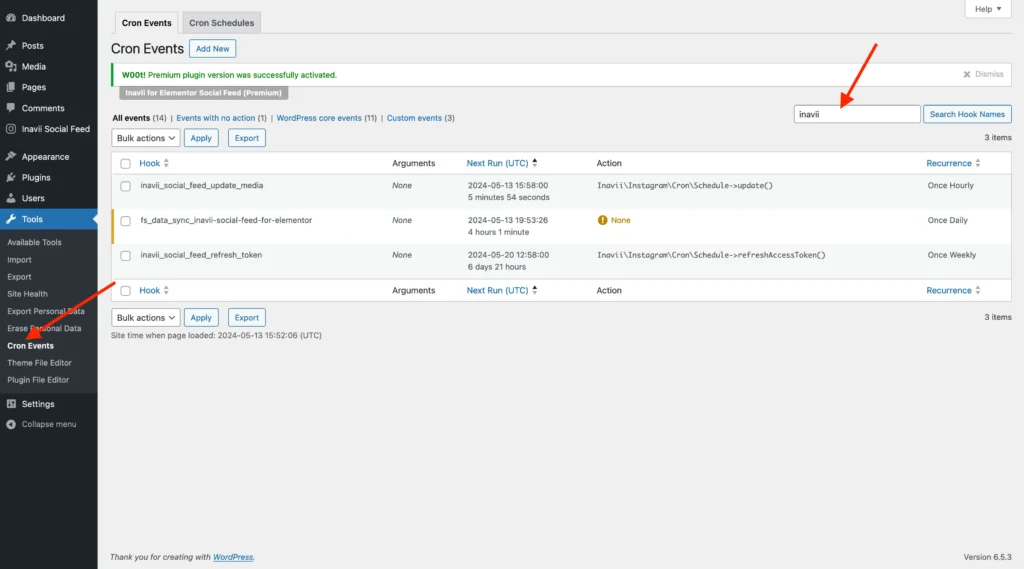Click the WordPress footer link
The image size is (1024, 569).
pos(233,557)
